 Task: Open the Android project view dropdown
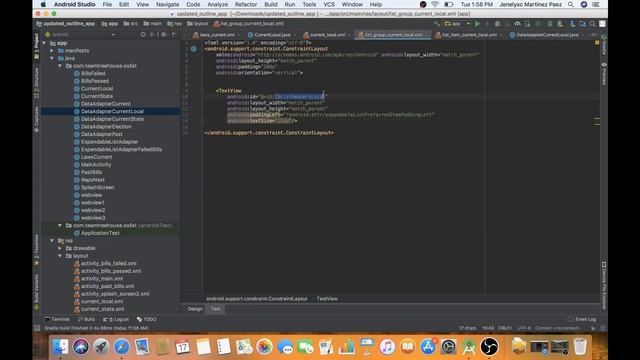tap(80, 35)
